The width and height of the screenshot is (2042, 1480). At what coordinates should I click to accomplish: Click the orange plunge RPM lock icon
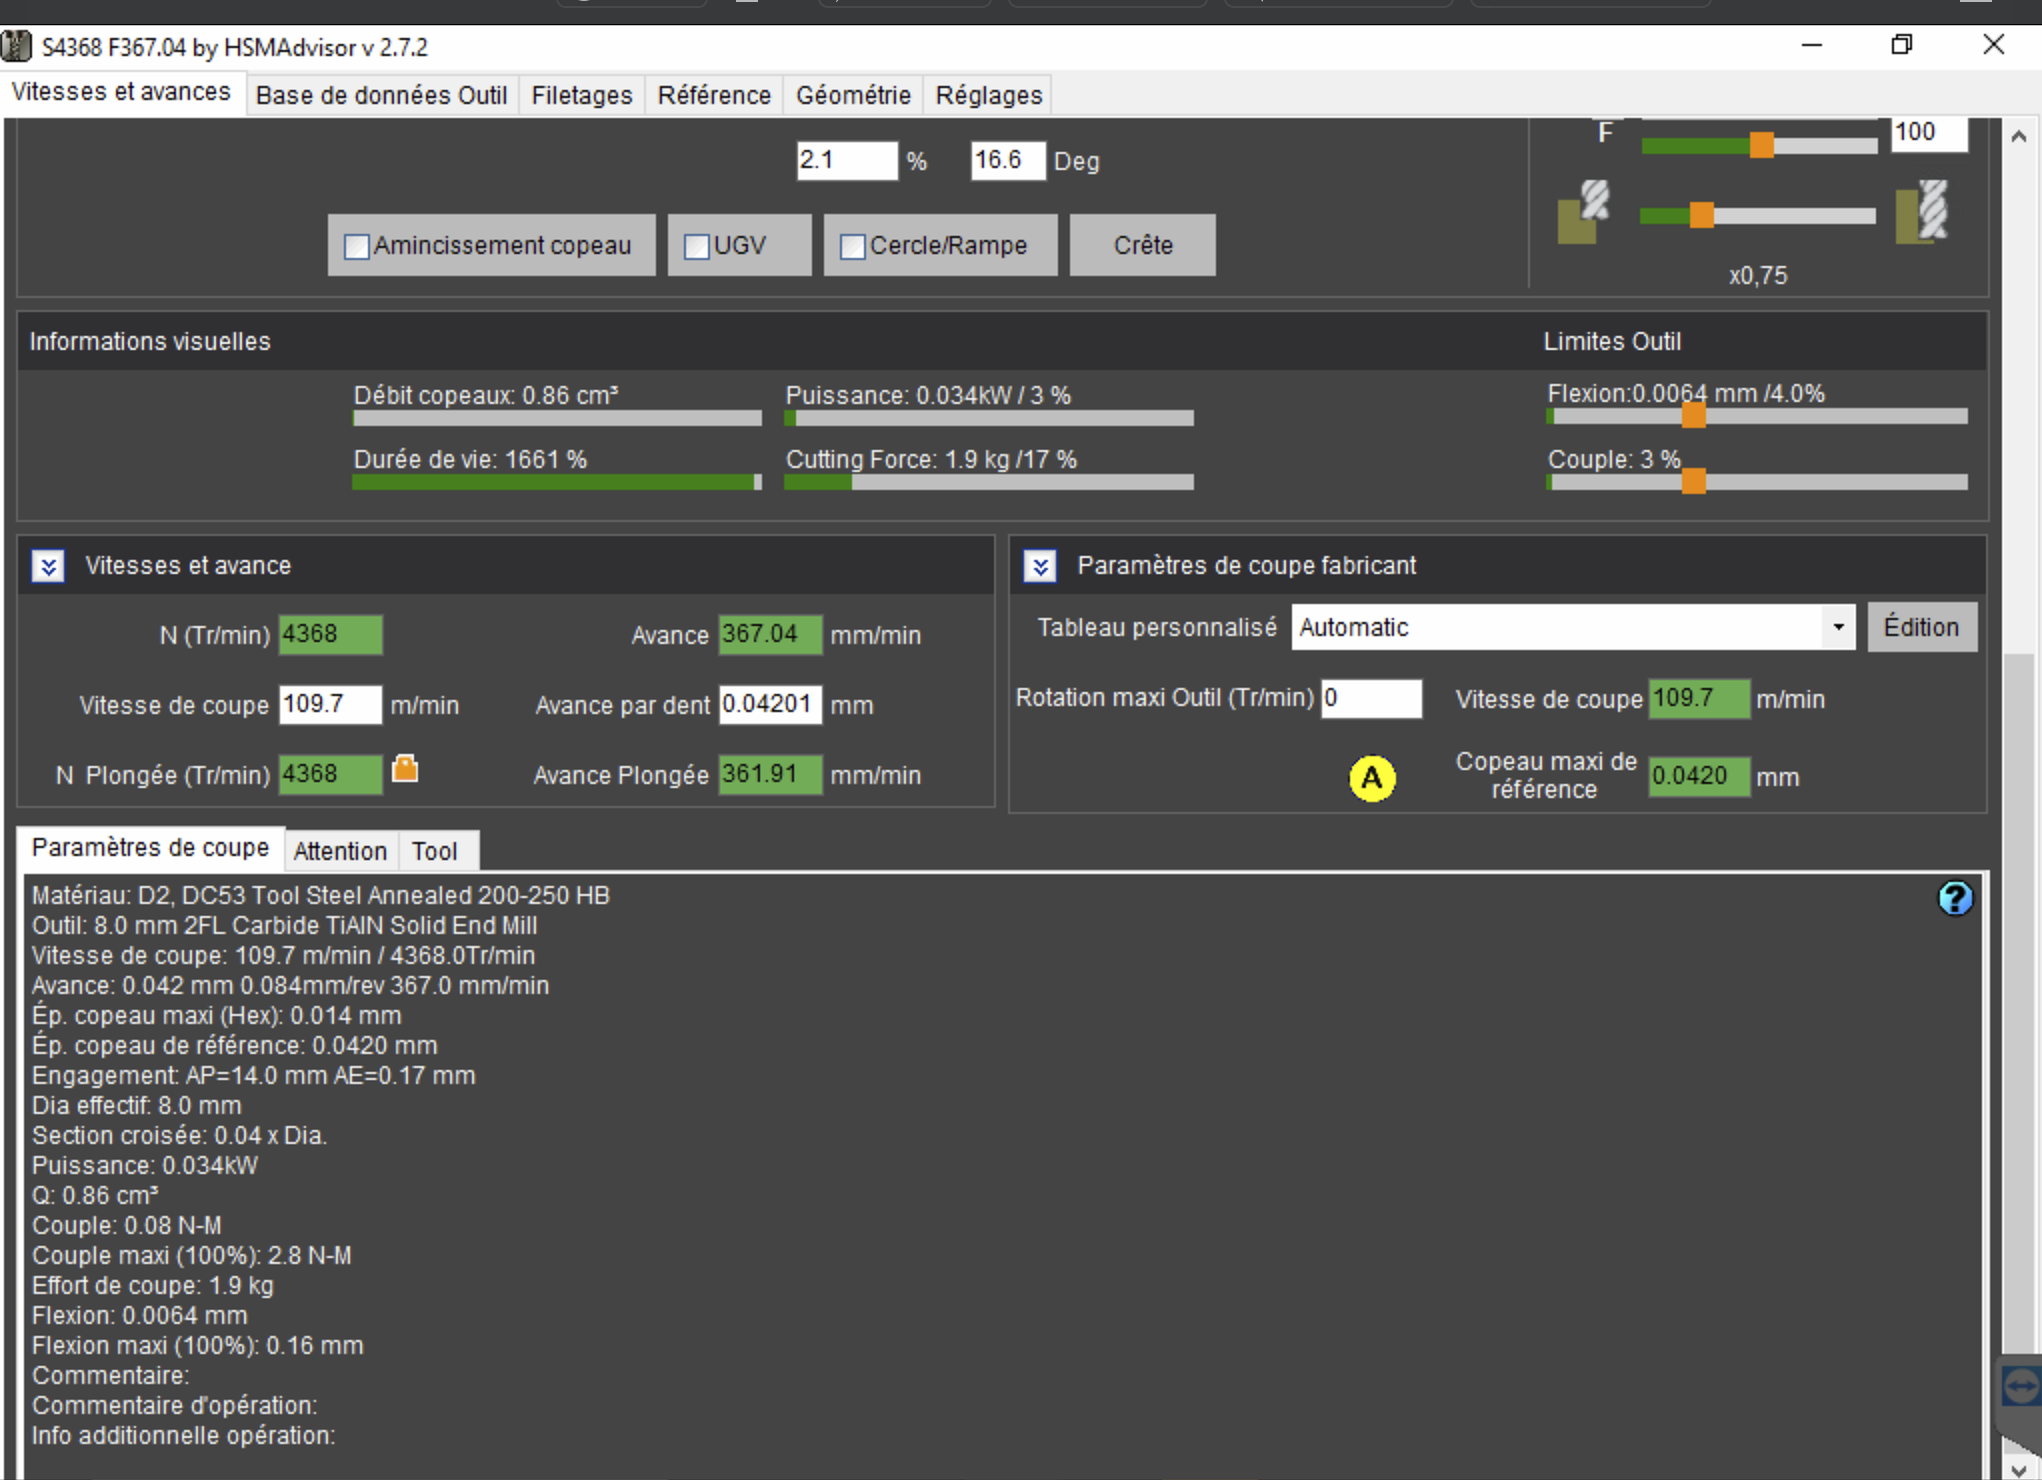[x=405, y=769]
